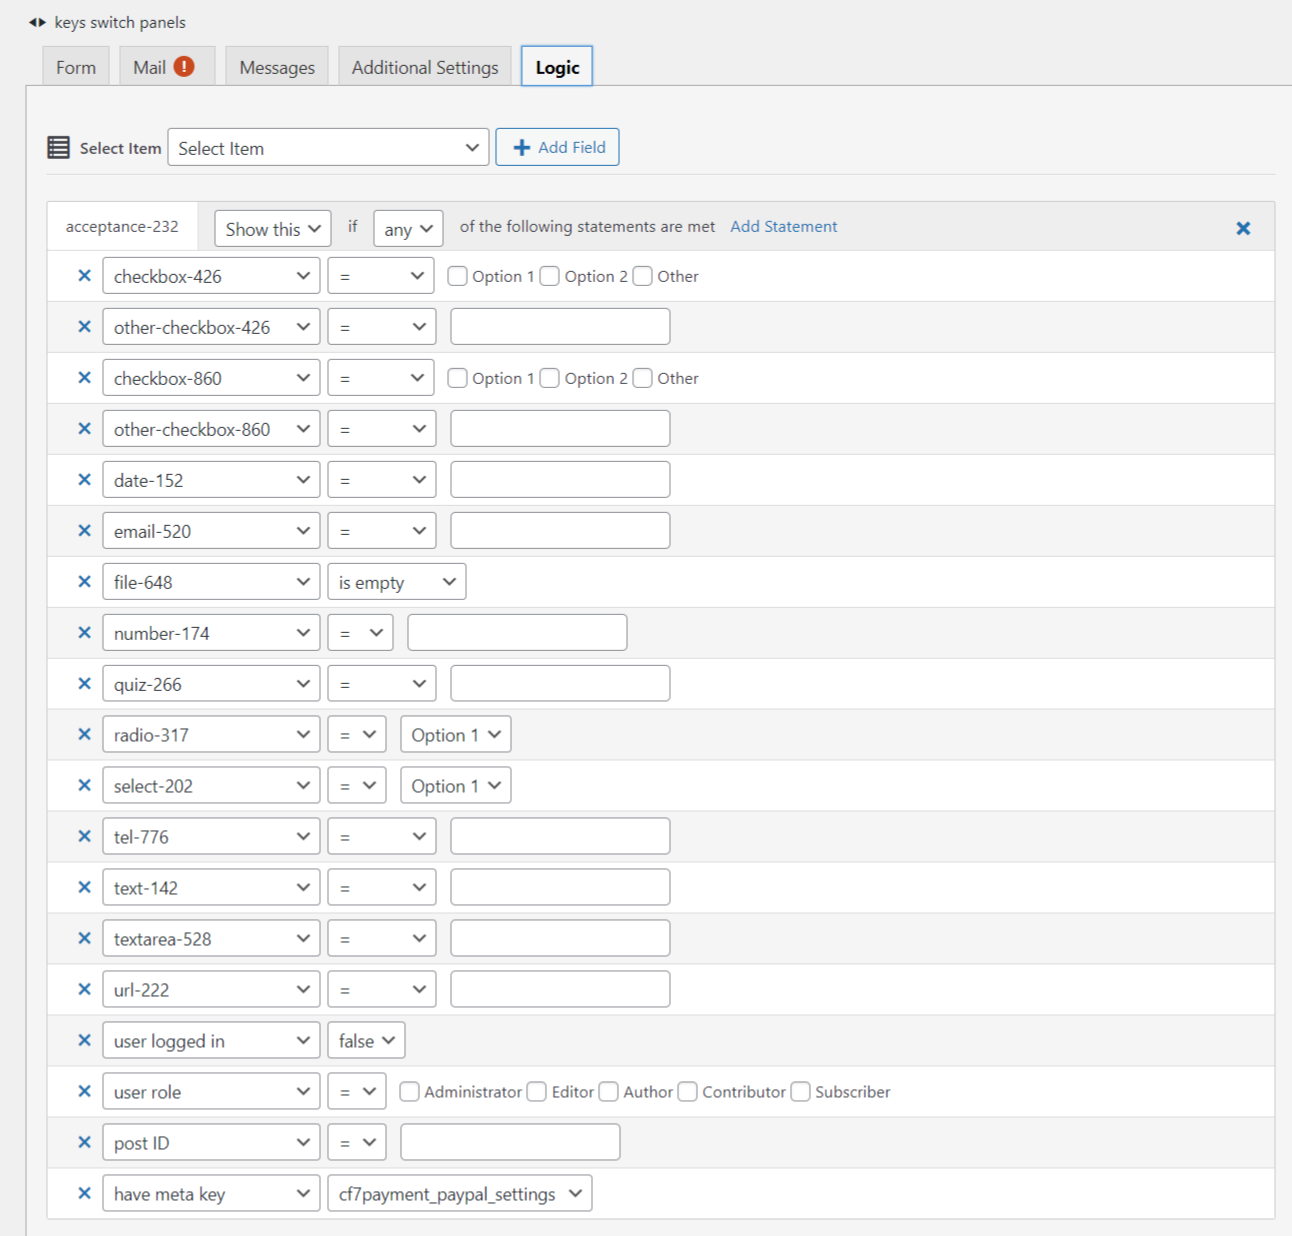Open the is empty operator dropdown
This screenshot has width=1292, height=1236.
tap(397, 583)
